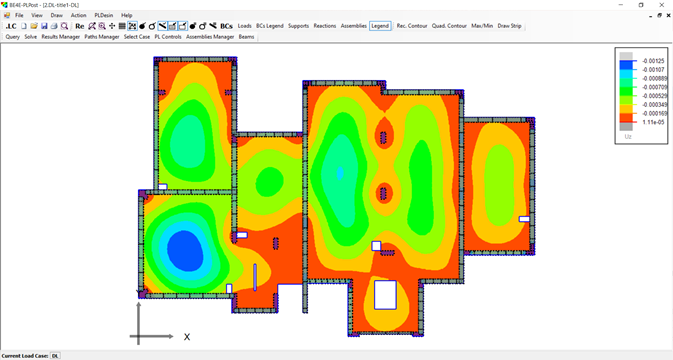The image size is (673, 360).
Task: Click the Beams toolbar button
Action: 246,37
